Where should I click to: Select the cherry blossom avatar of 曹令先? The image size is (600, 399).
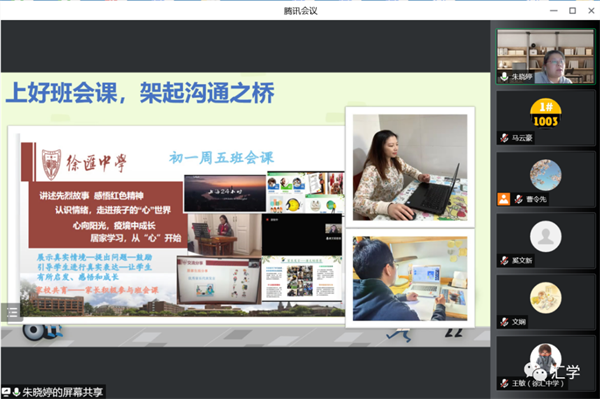tap(546, 175)
